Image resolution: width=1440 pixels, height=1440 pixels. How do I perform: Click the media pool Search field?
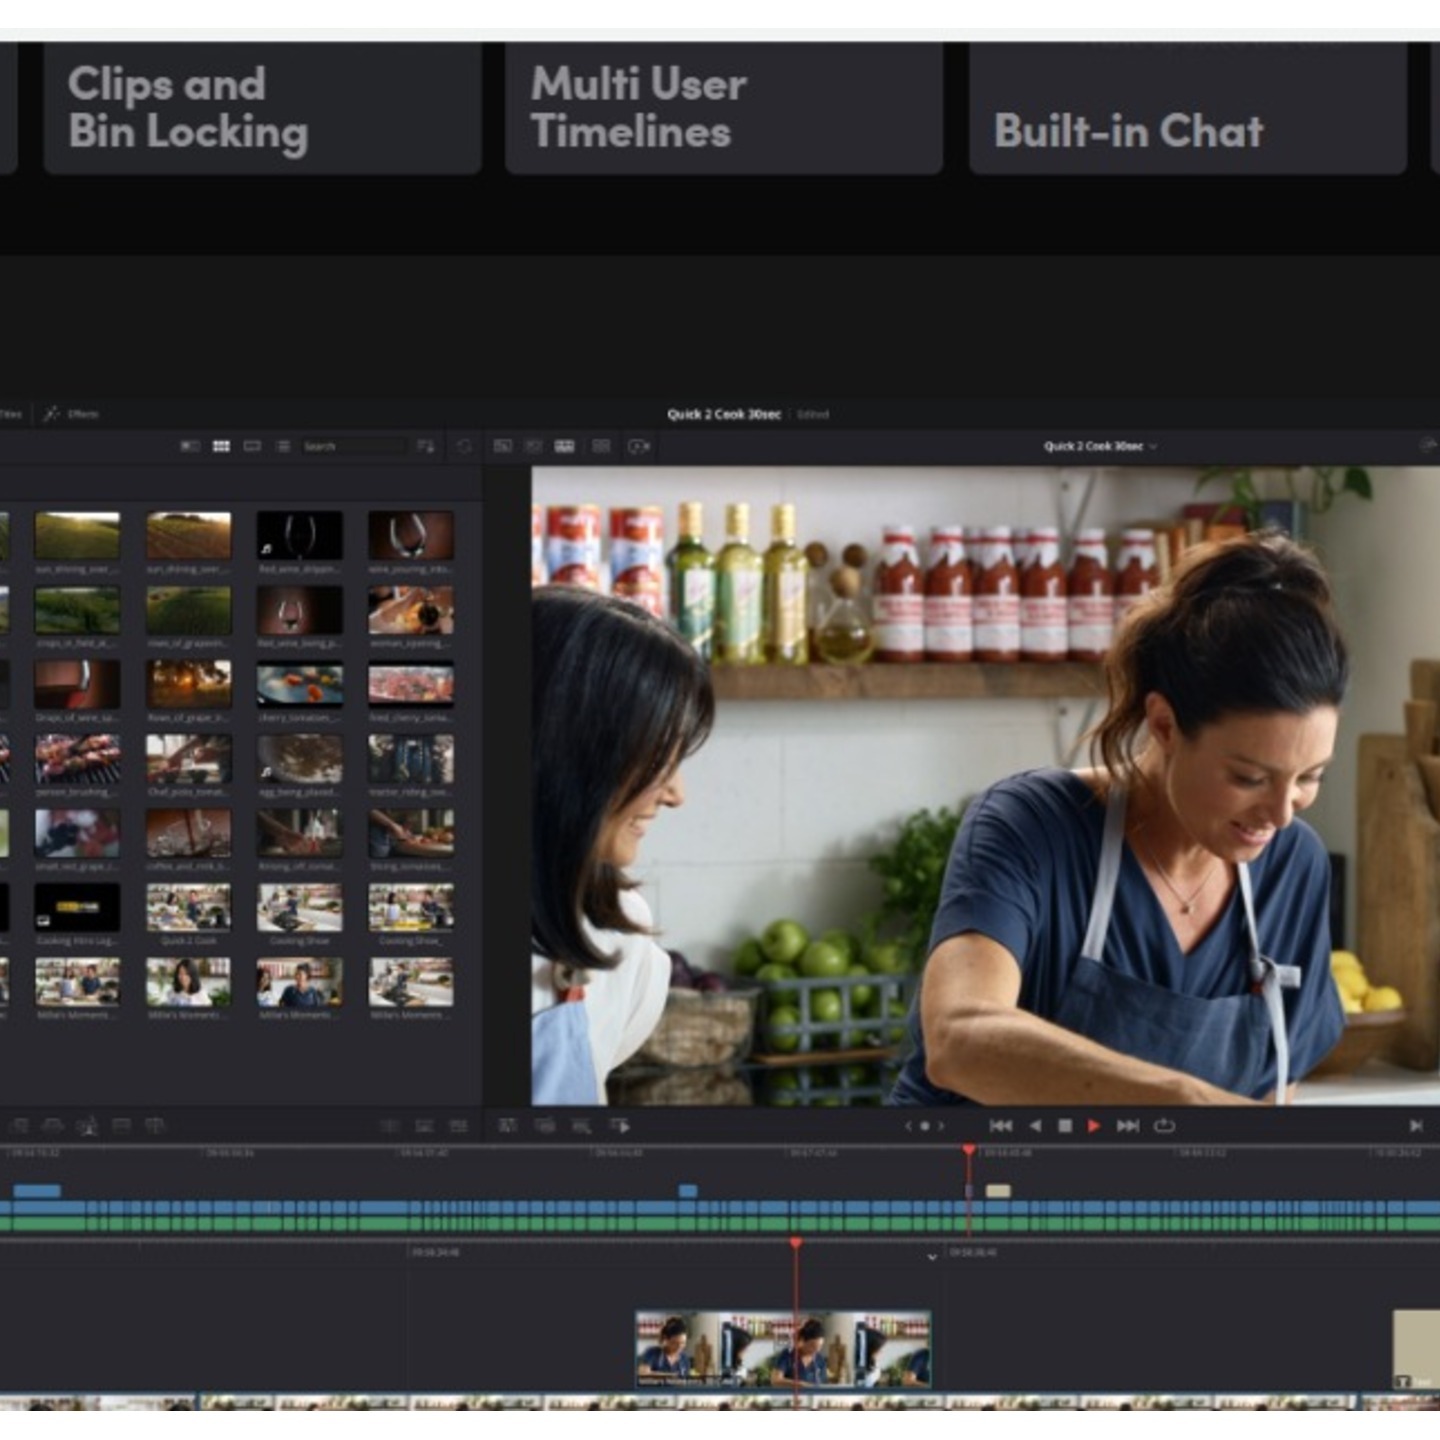click(x=352, y=446)
